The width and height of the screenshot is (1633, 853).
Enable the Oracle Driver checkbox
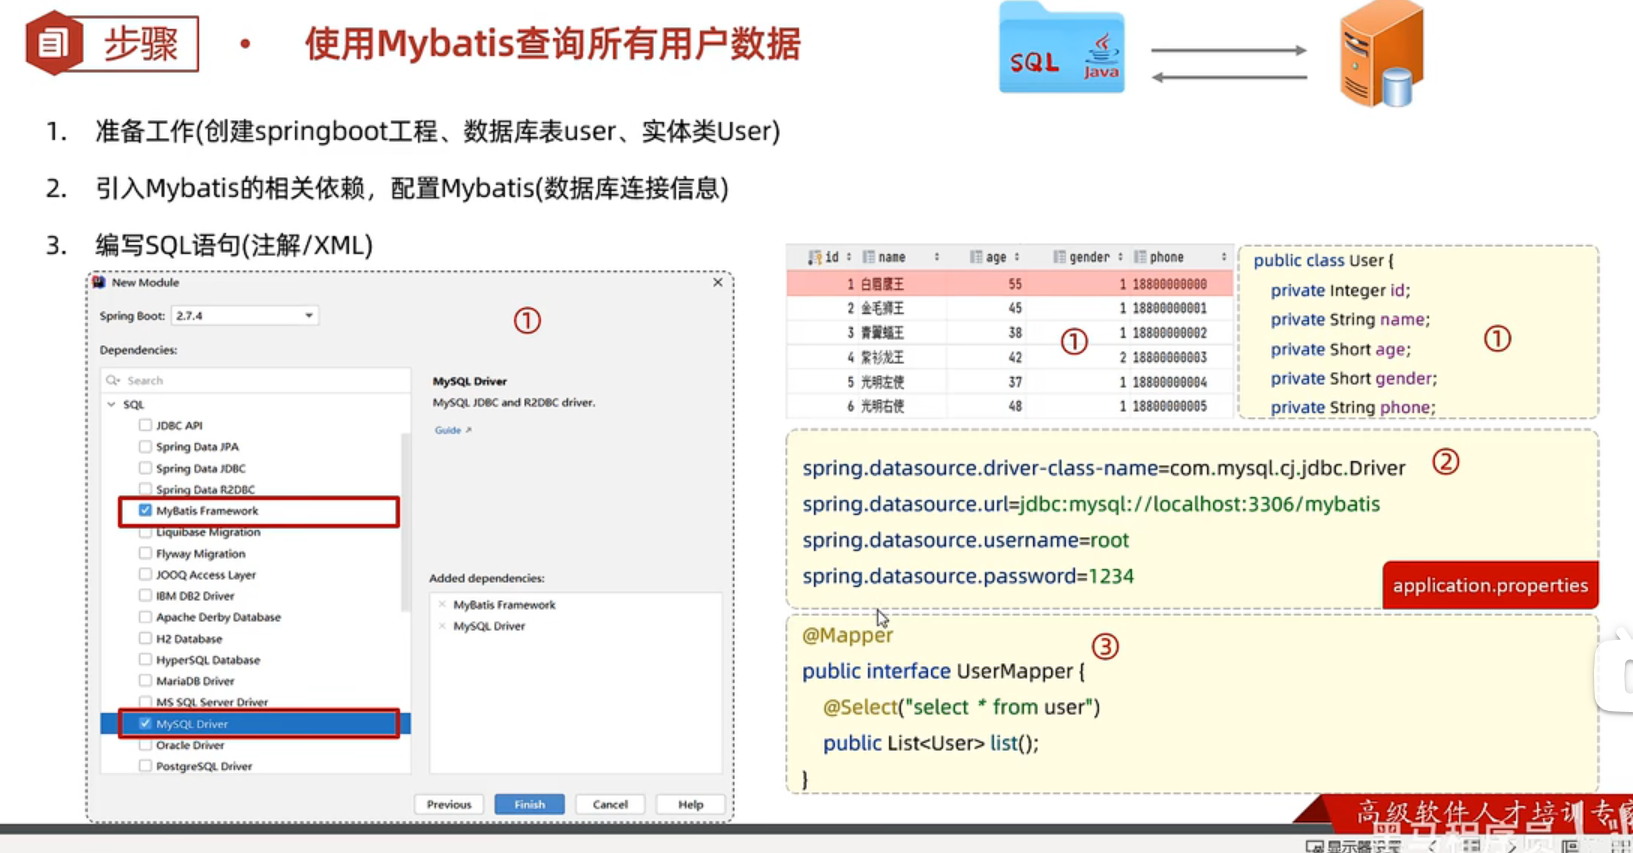[145, 745]
